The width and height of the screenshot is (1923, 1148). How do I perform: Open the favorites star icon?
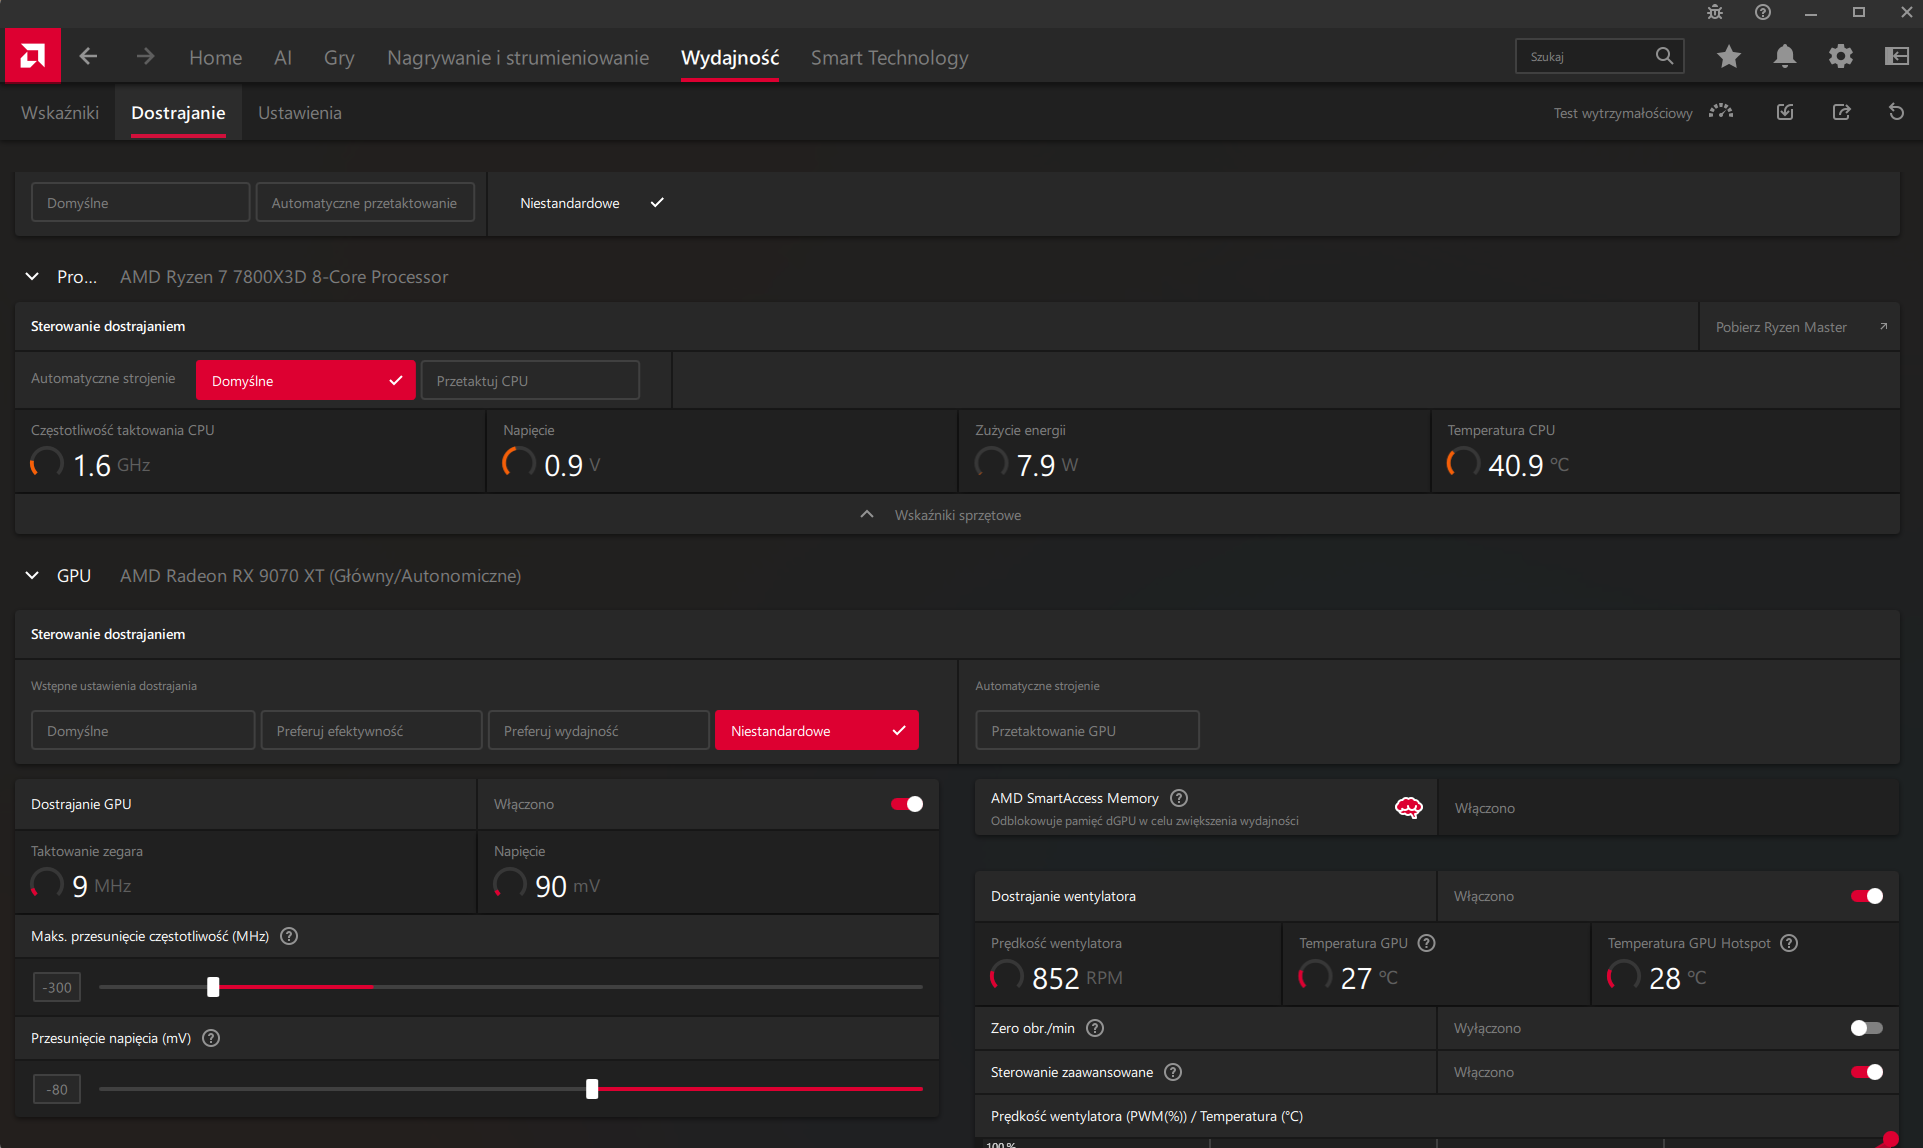click(1728, 57)
